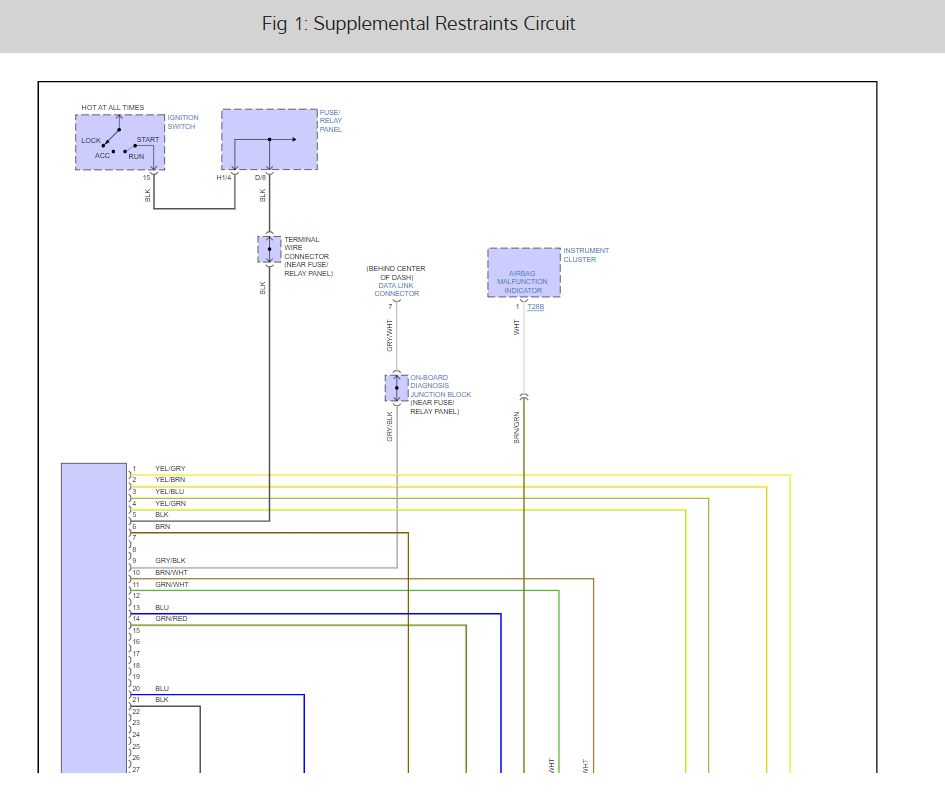The image size is (945, 796).
Task: Click the 'HOT AT ALL TIMES' label
Action: tap(113, 107)
